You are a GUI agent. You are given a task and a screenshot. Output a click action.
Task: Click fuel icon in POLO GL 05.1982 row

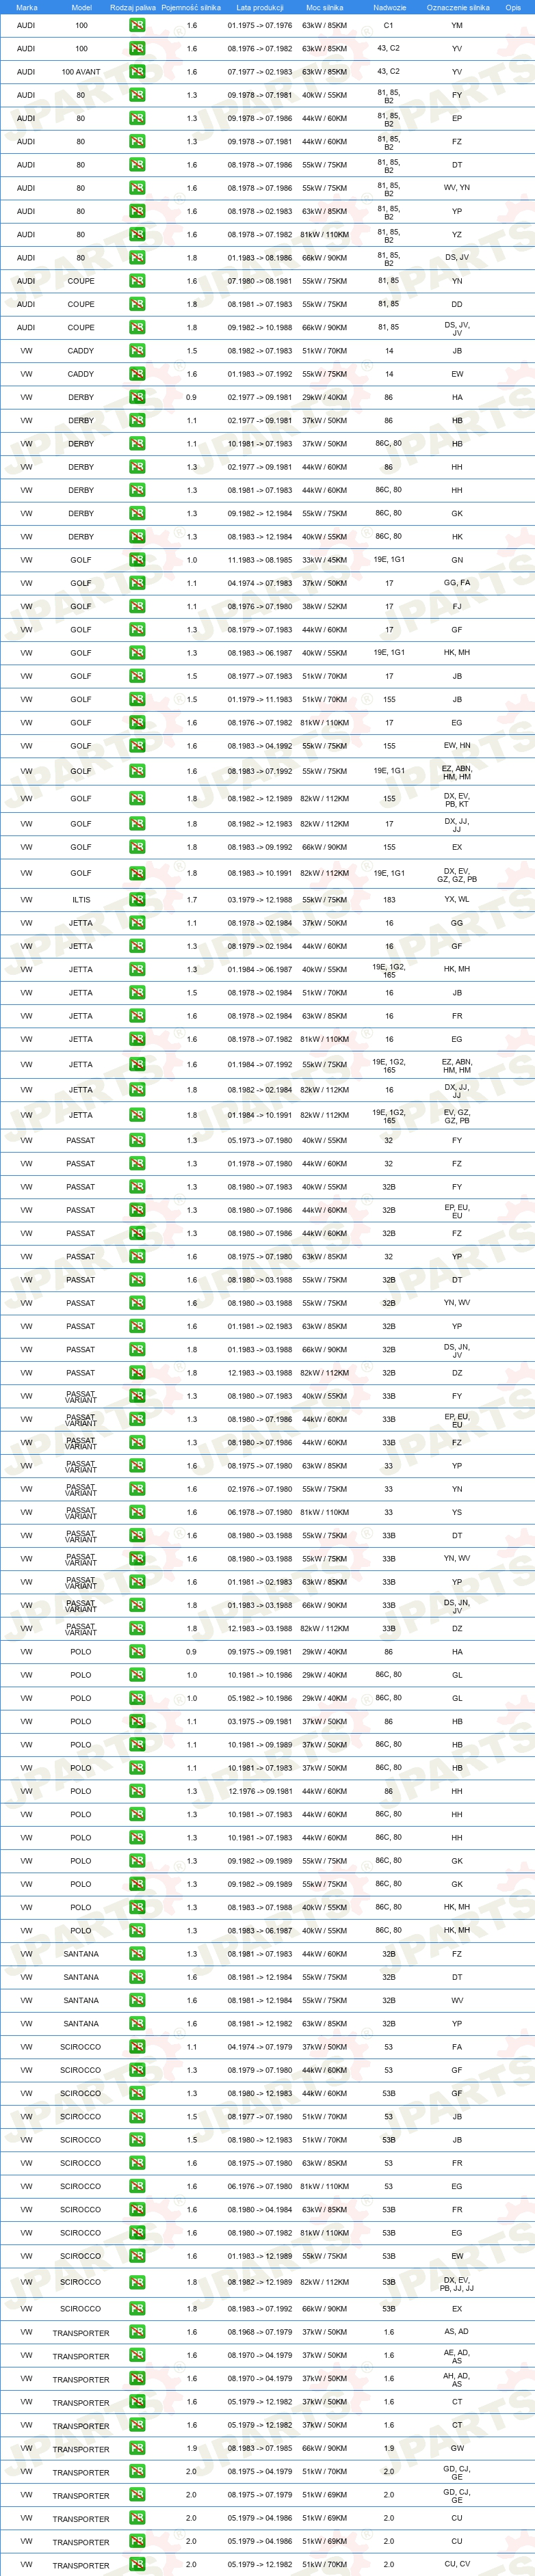137,1698
